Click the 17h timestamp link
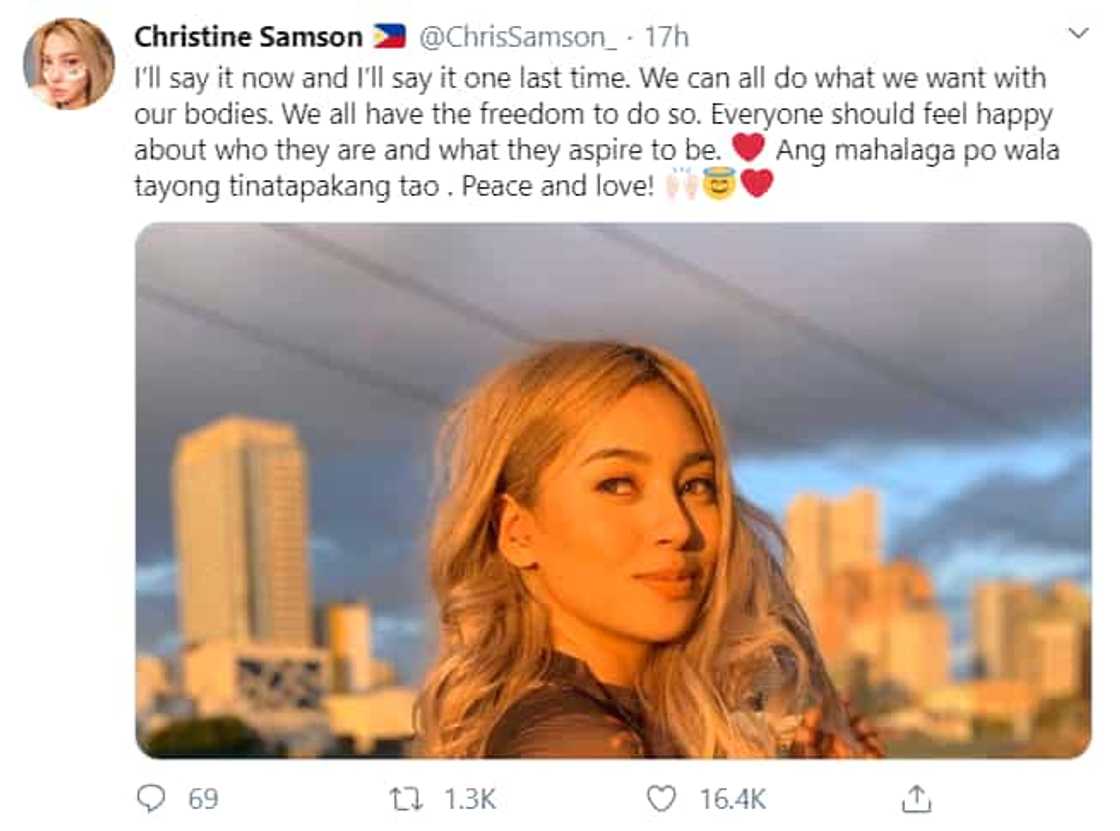This screenshot has height=831, width=1120. pos(667,37)
